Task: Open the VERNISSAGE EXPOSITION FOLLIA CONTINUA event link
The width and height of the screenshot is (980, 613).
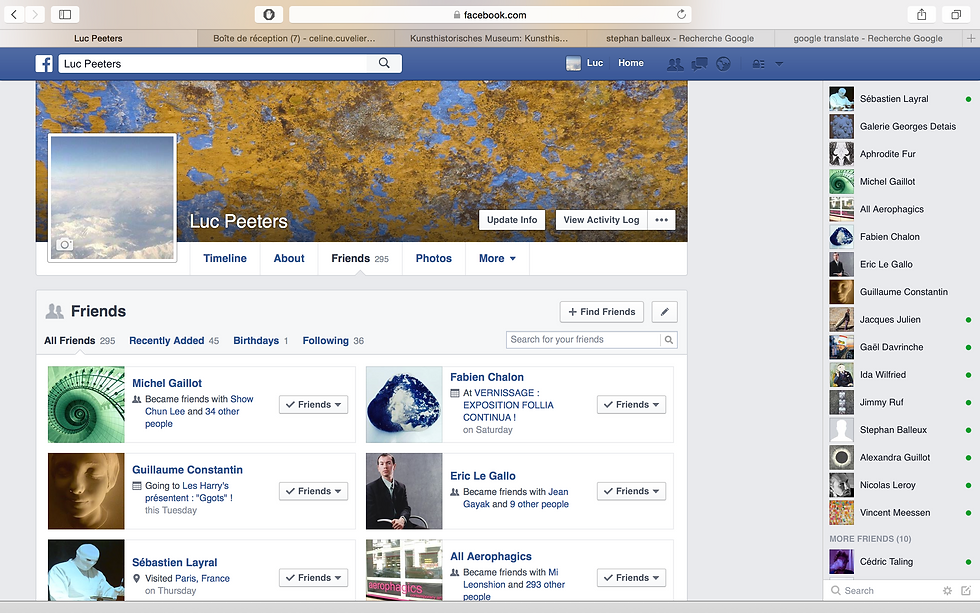Action: (x=508, y=405)
